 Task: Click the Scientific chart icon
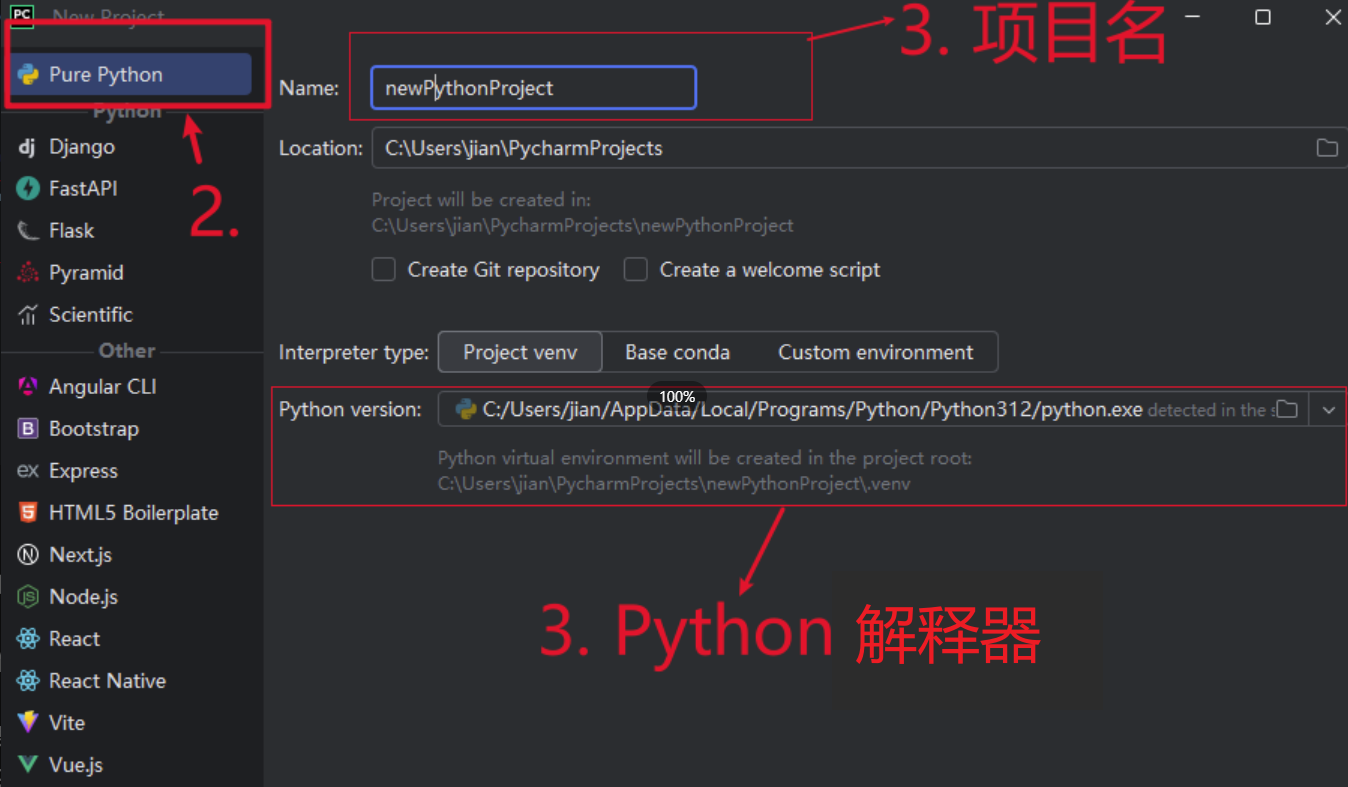tap(28, 315)
